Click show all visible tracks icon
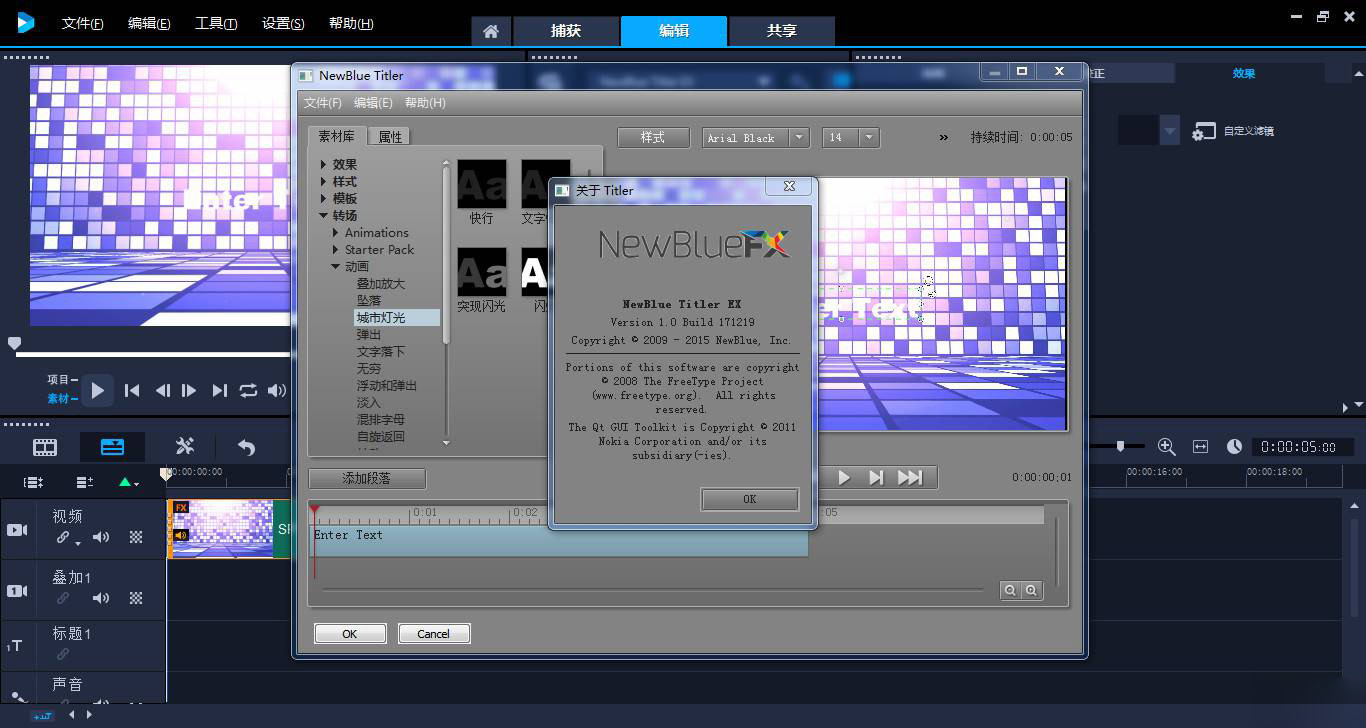 (x=33, y=482)
